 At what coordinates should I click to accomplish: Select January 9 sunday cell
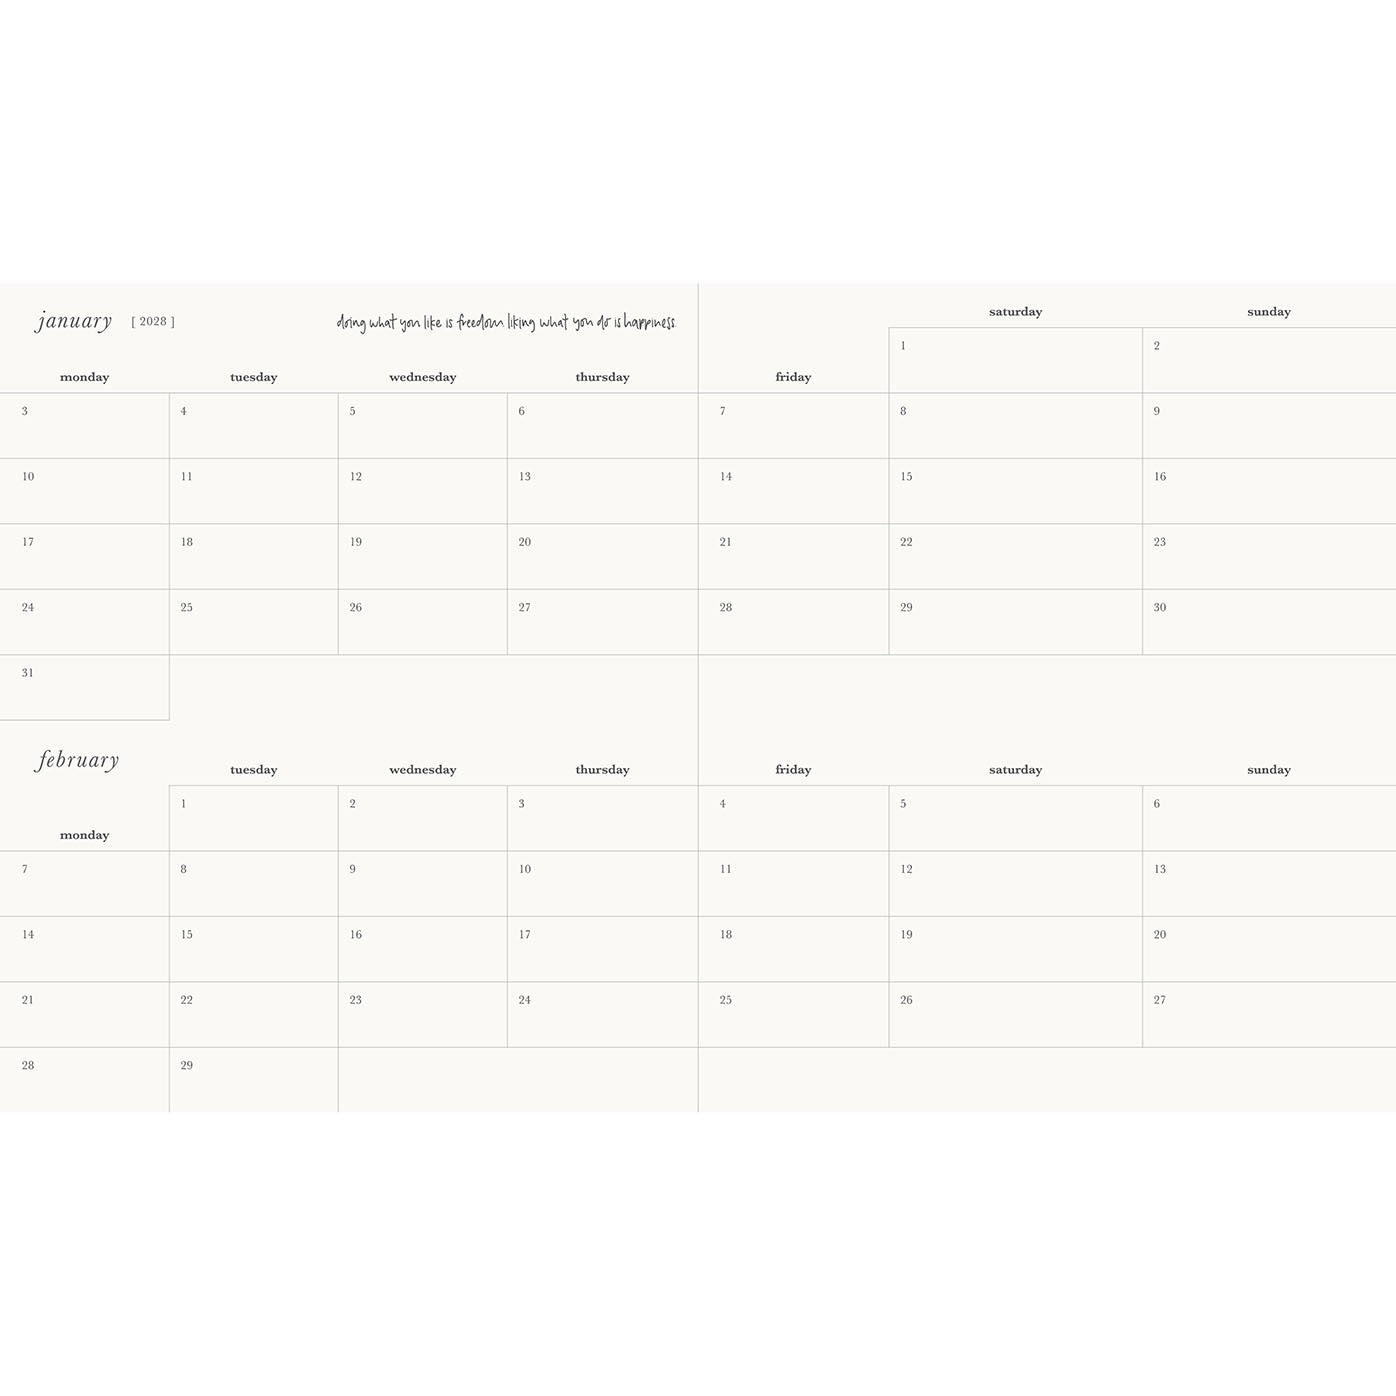pyautogui.click(x=1269, y=426)
